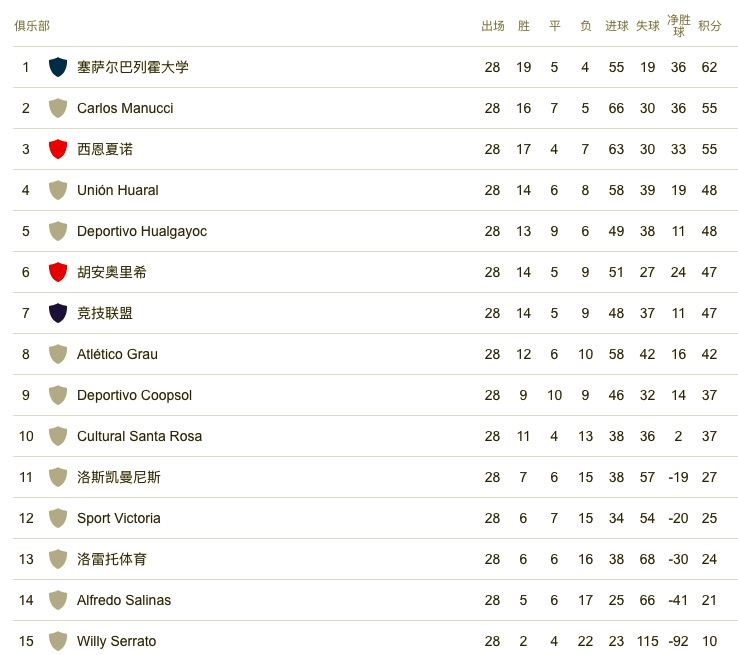Click the Sport Victoria shield icon
This screenshot has width=738, height=655.
point(58,518)
